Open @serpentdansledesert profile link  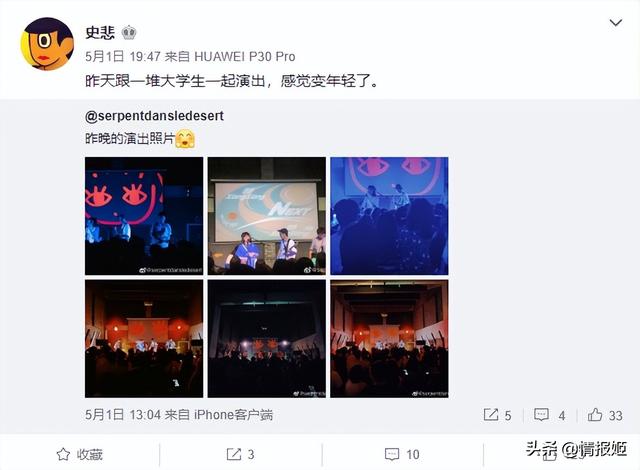tap(154, 116)
